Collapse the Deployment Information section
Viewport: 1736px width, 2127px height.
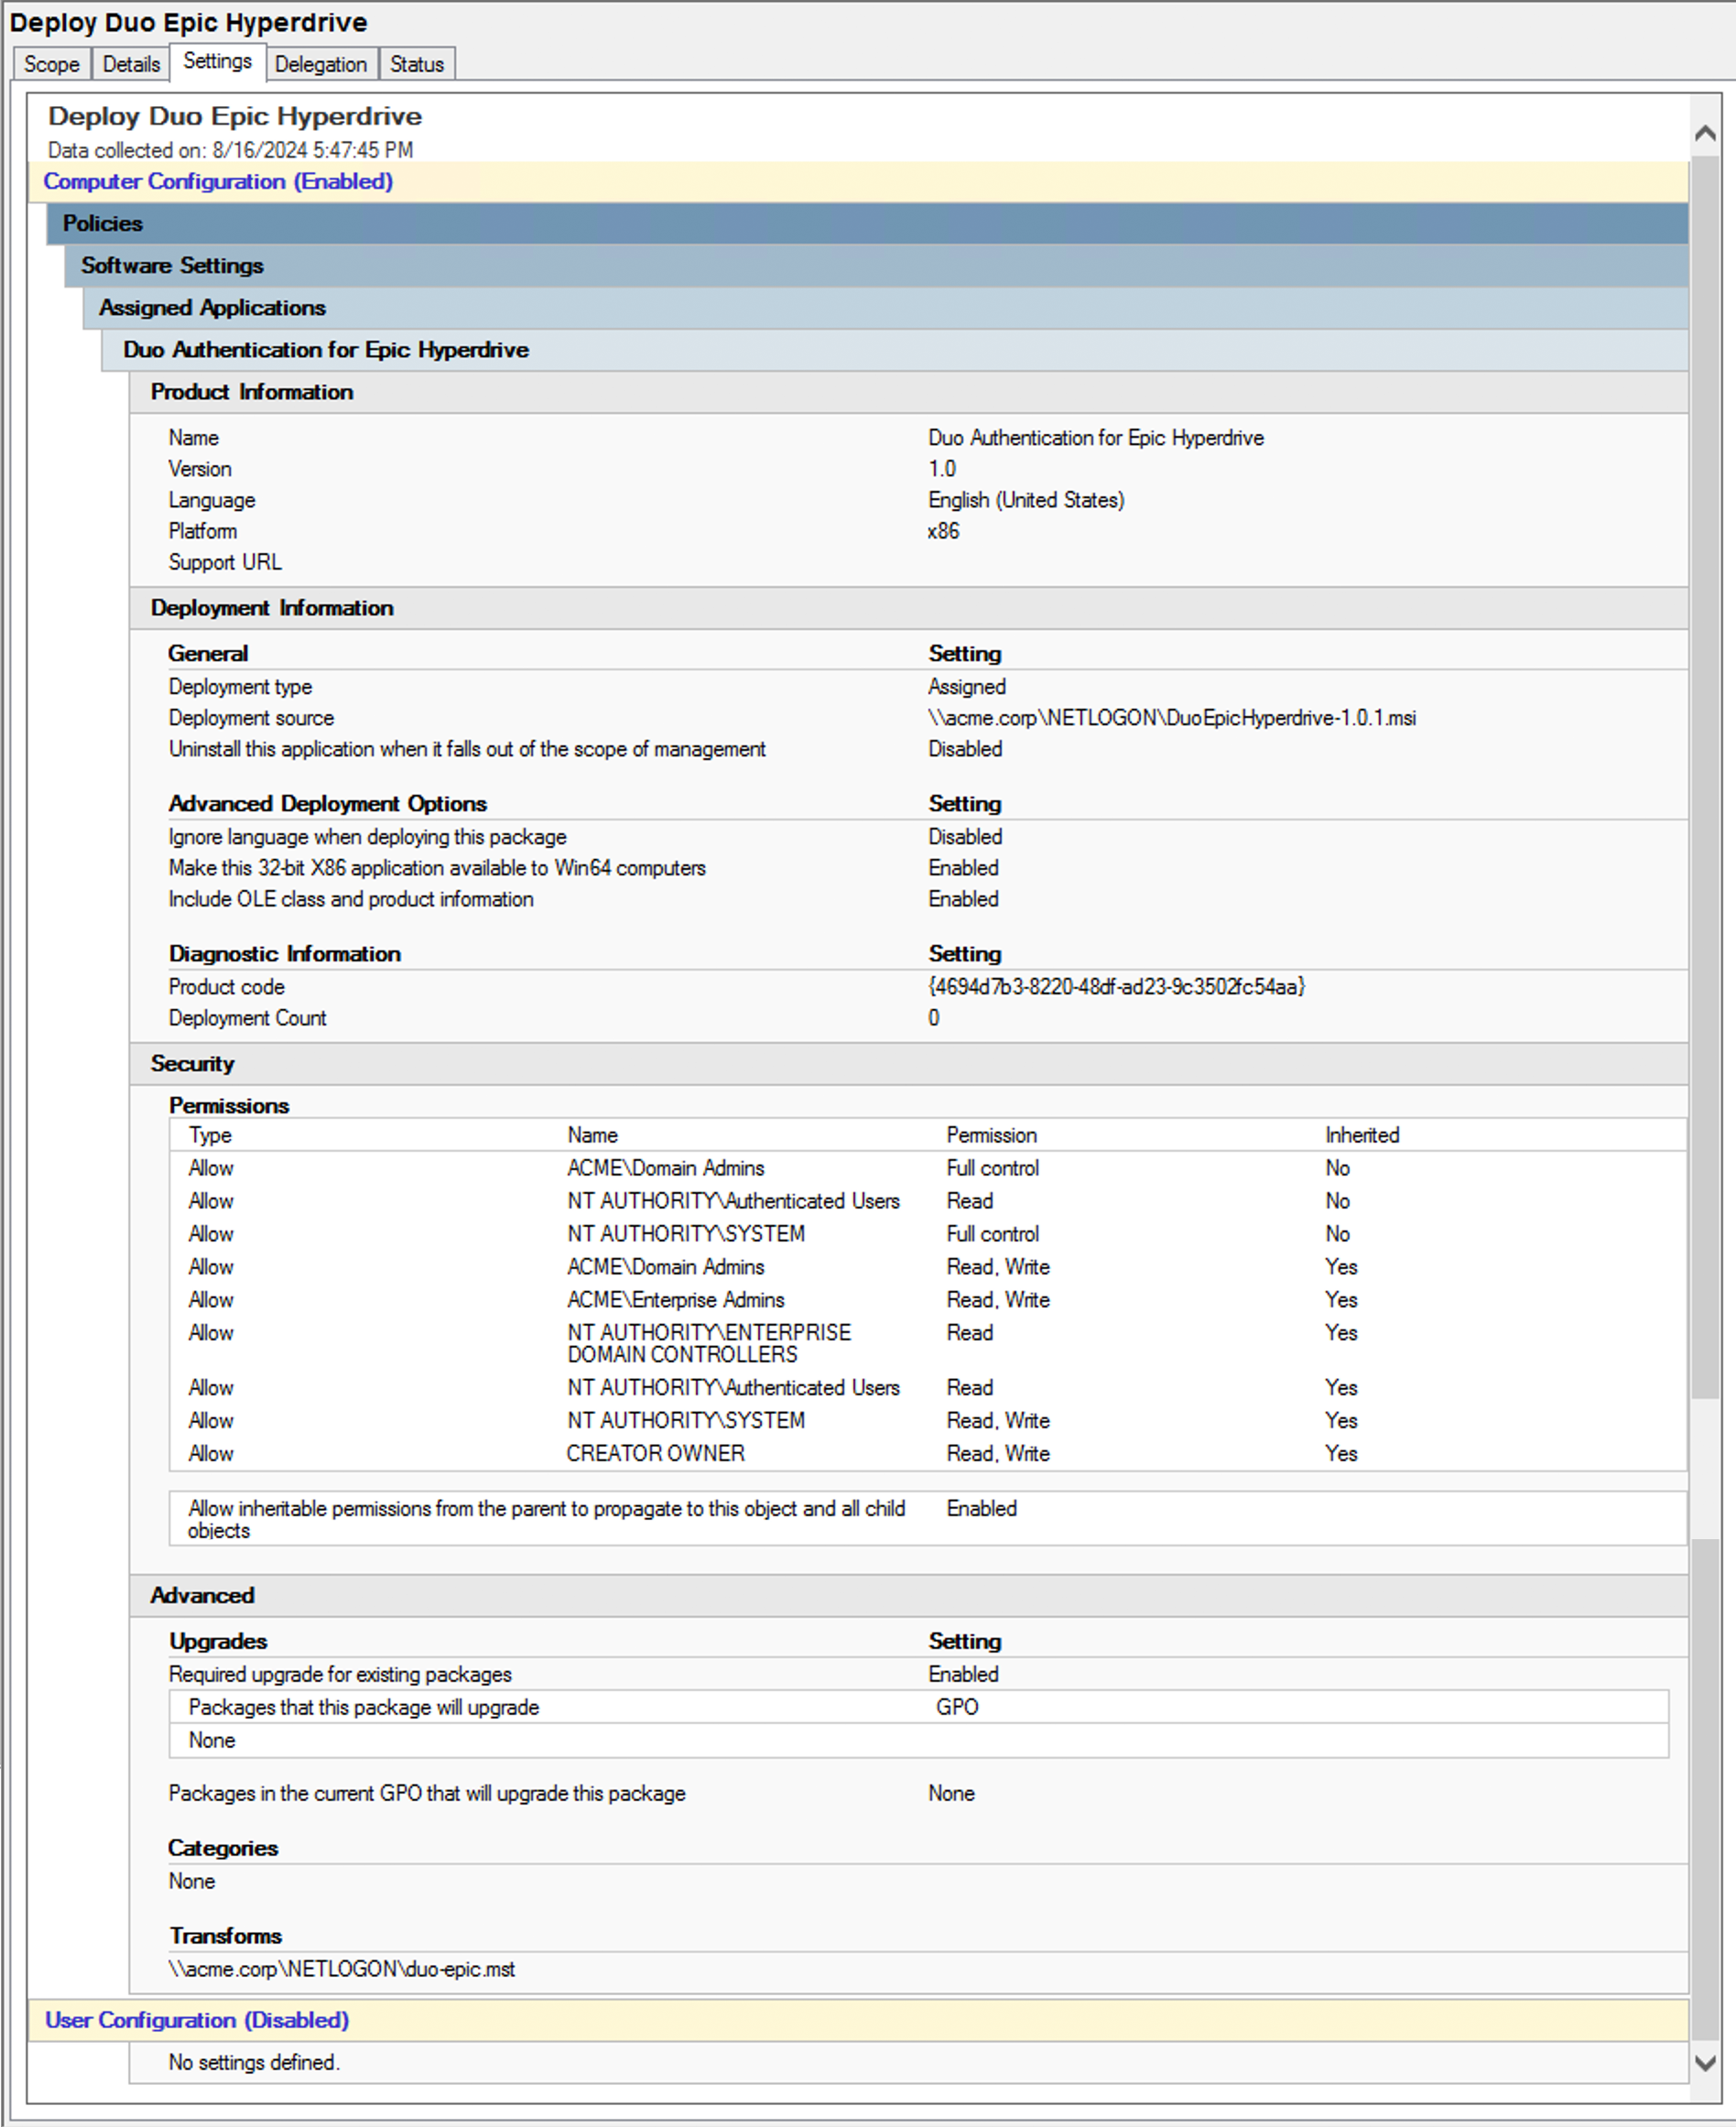[271, 607]
